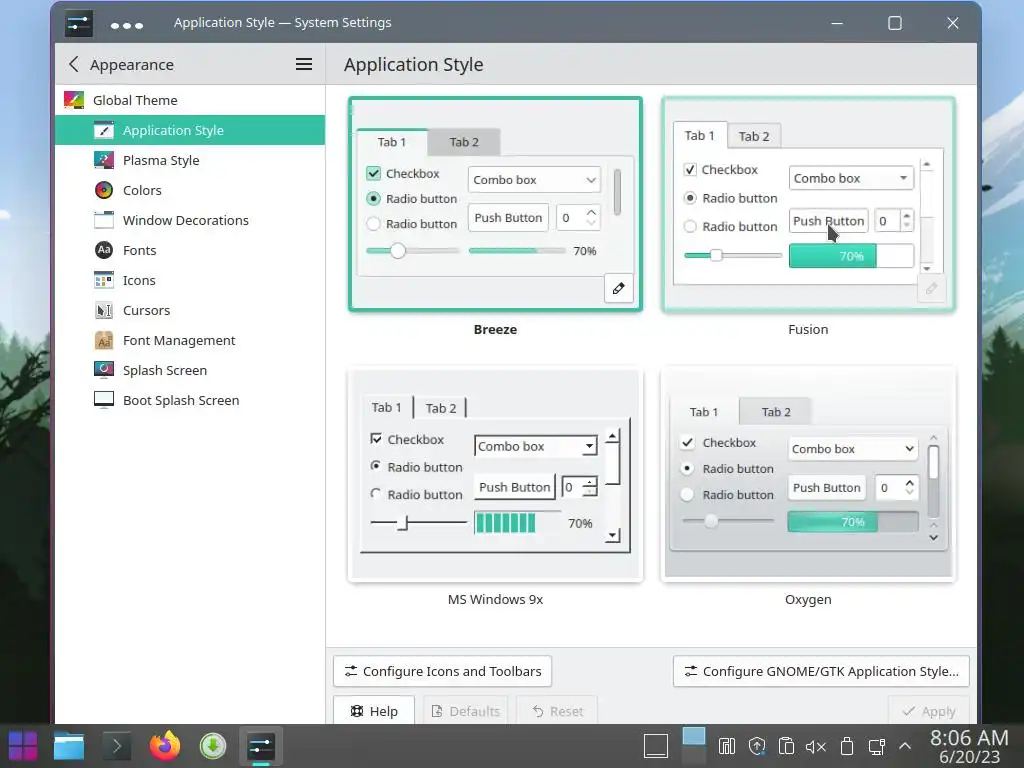Click Configure Icons and Toolbars button
The height and width of the screenshot is (768, 1024).
coord(442,671)
